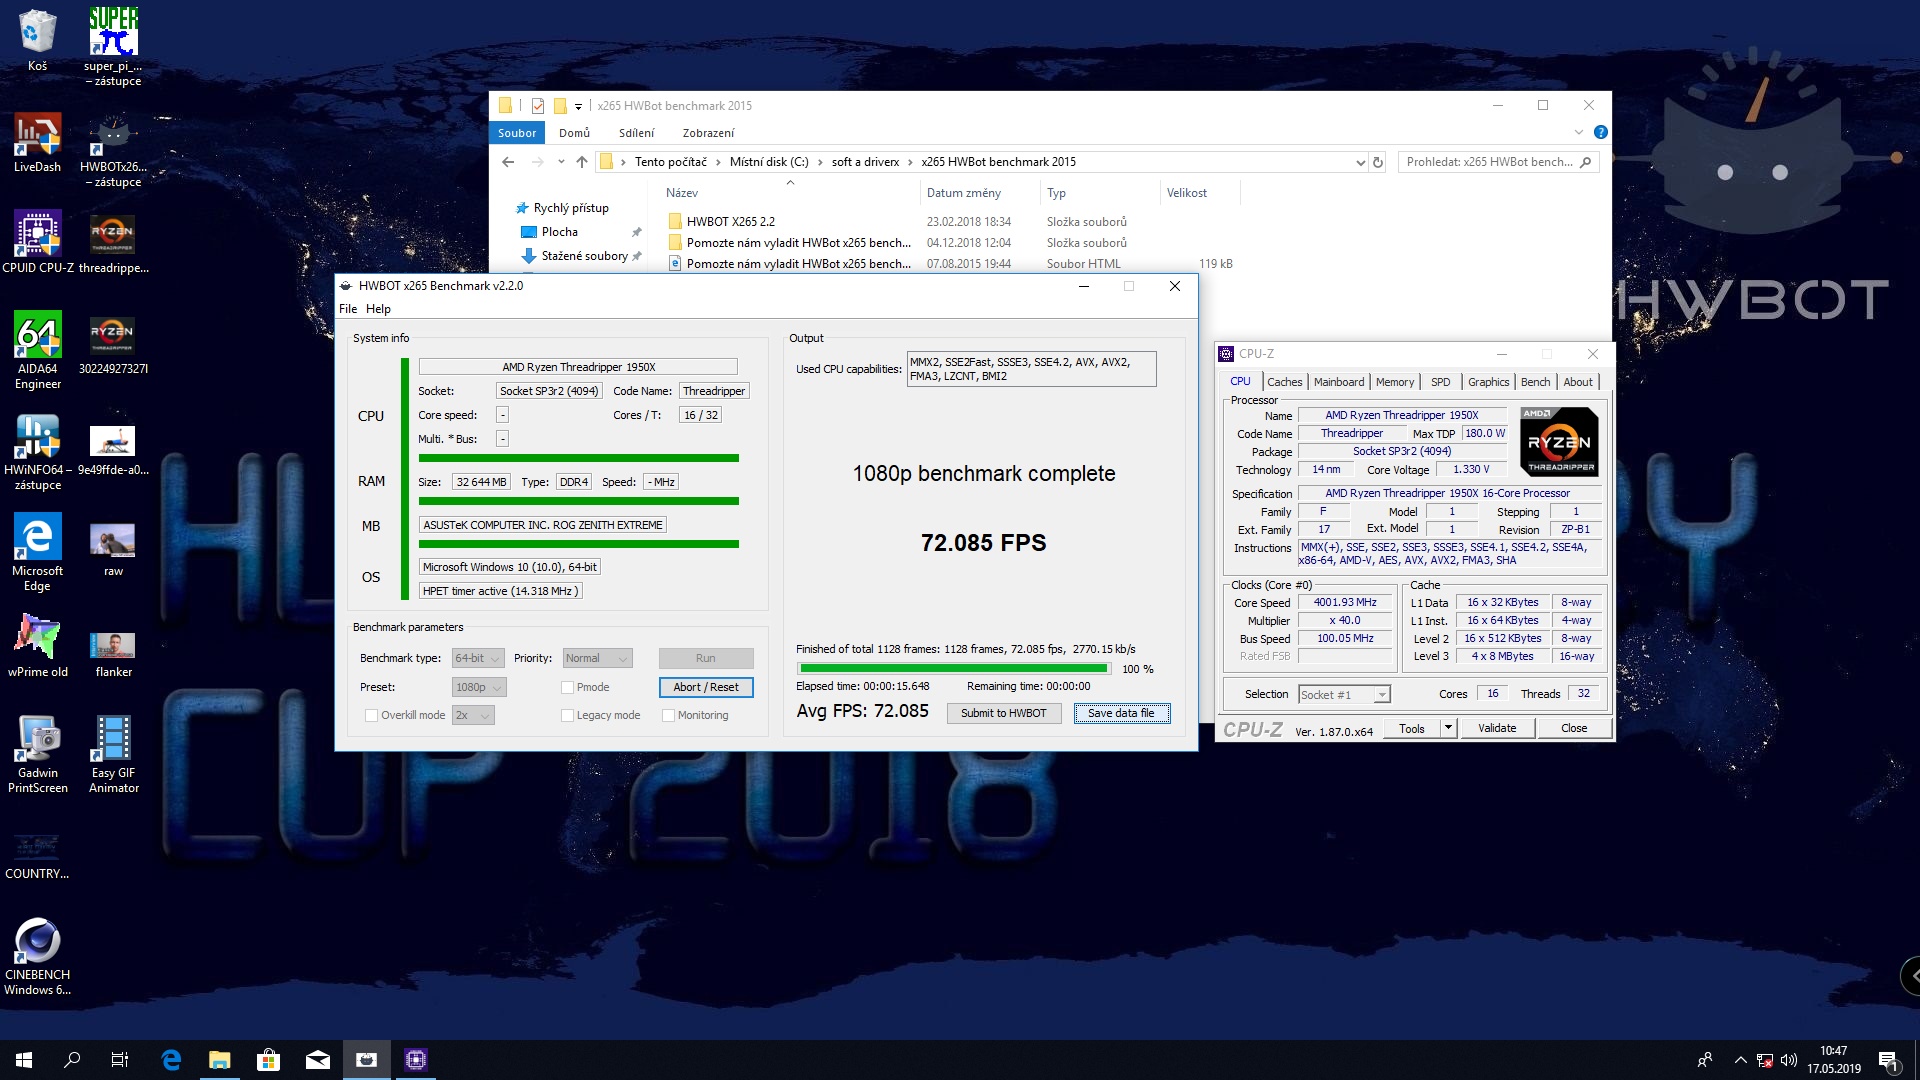The width and height of the screenshot is (1920, 1080).
Task: Open Benchmark type 64-bit dropdown
Action: click(478, 658)
